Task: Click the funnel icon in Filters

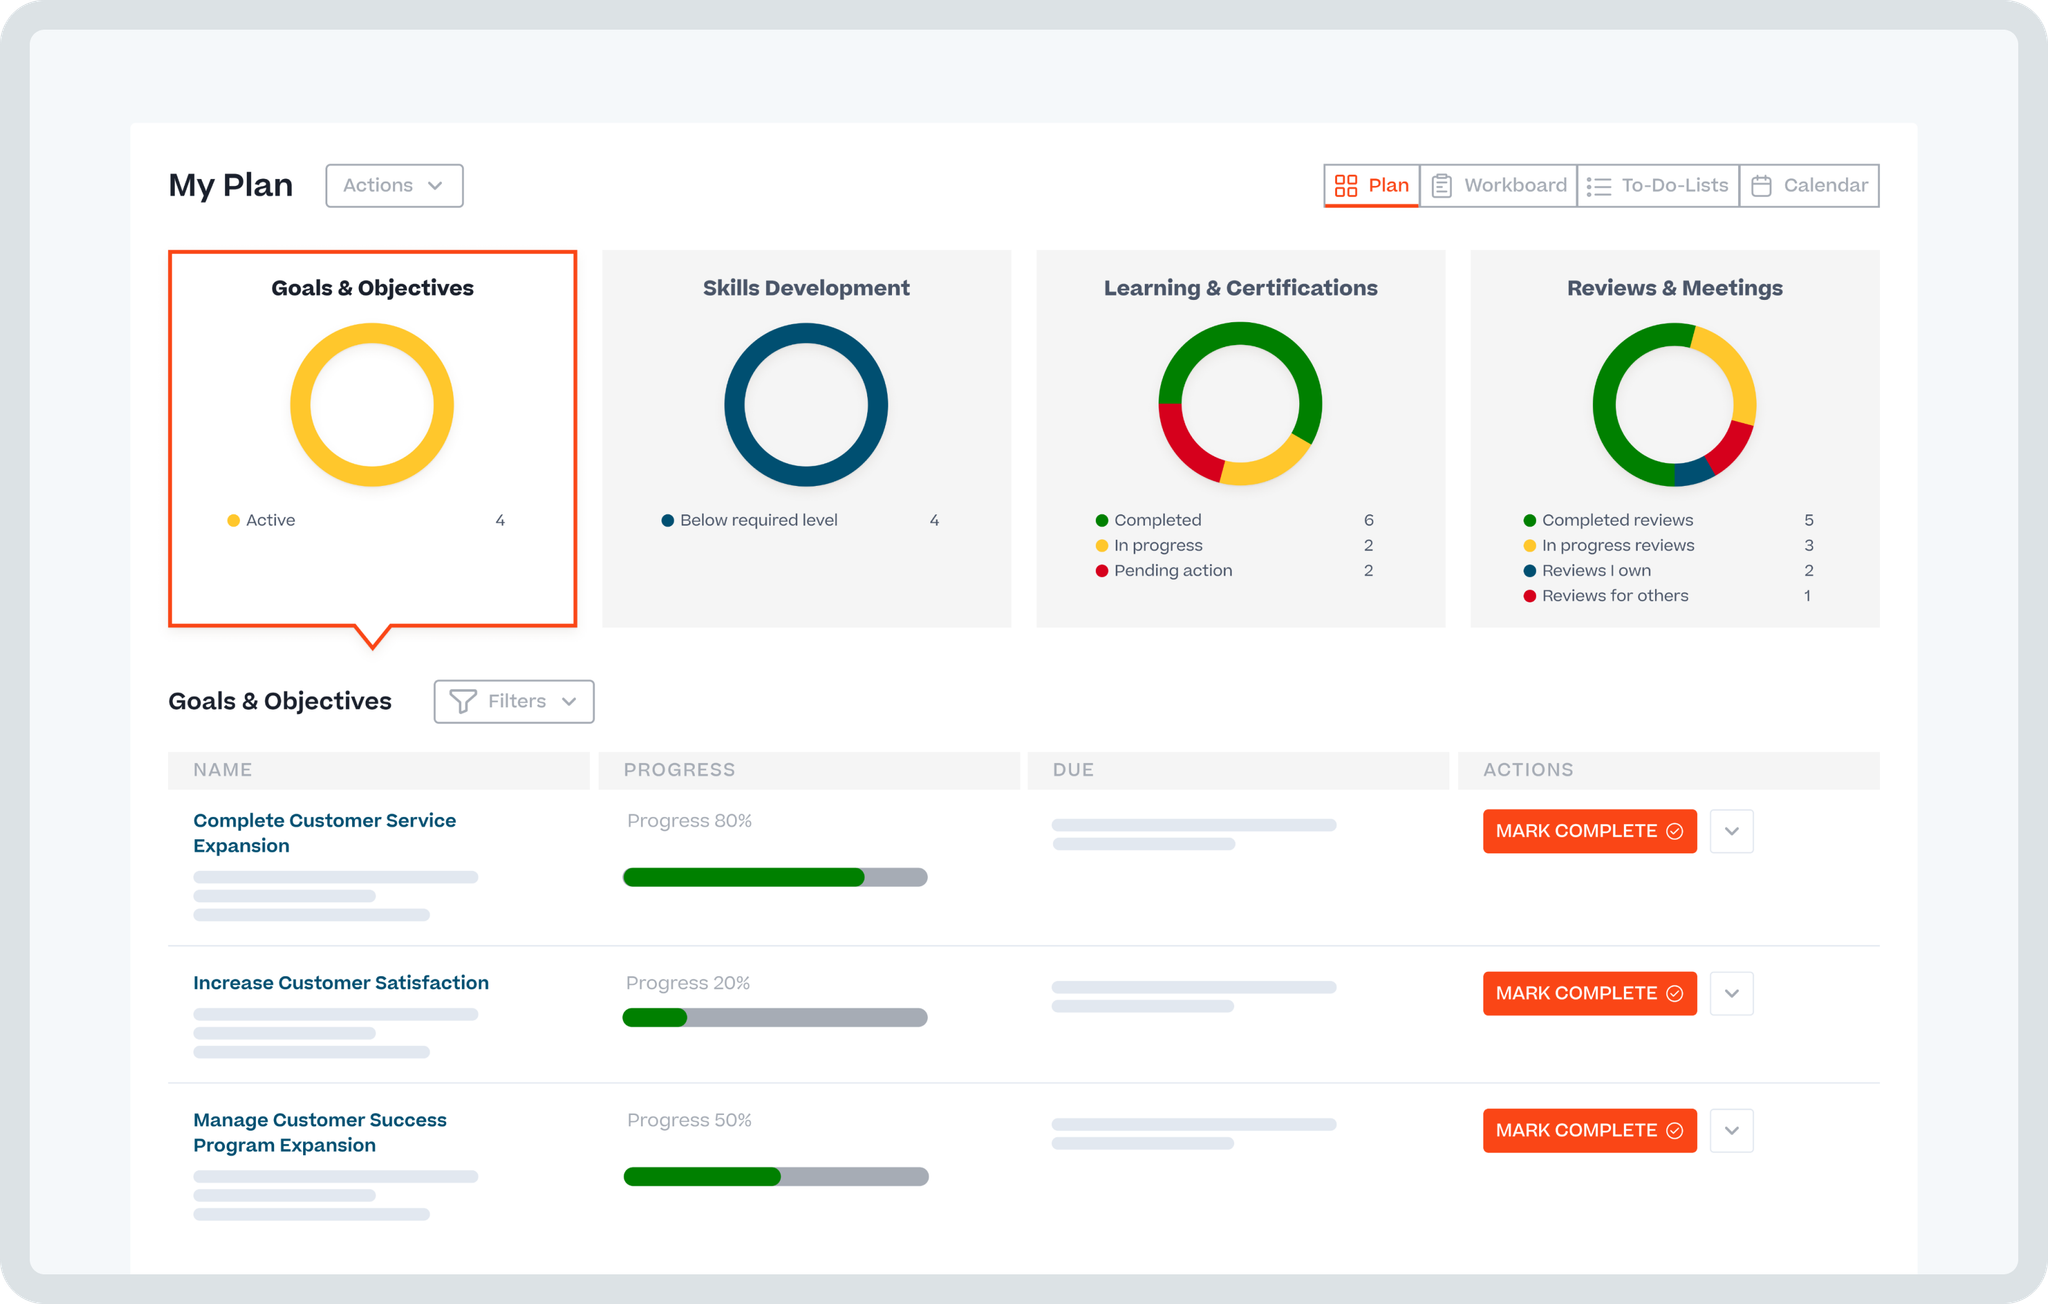Action: pos(462,701)
